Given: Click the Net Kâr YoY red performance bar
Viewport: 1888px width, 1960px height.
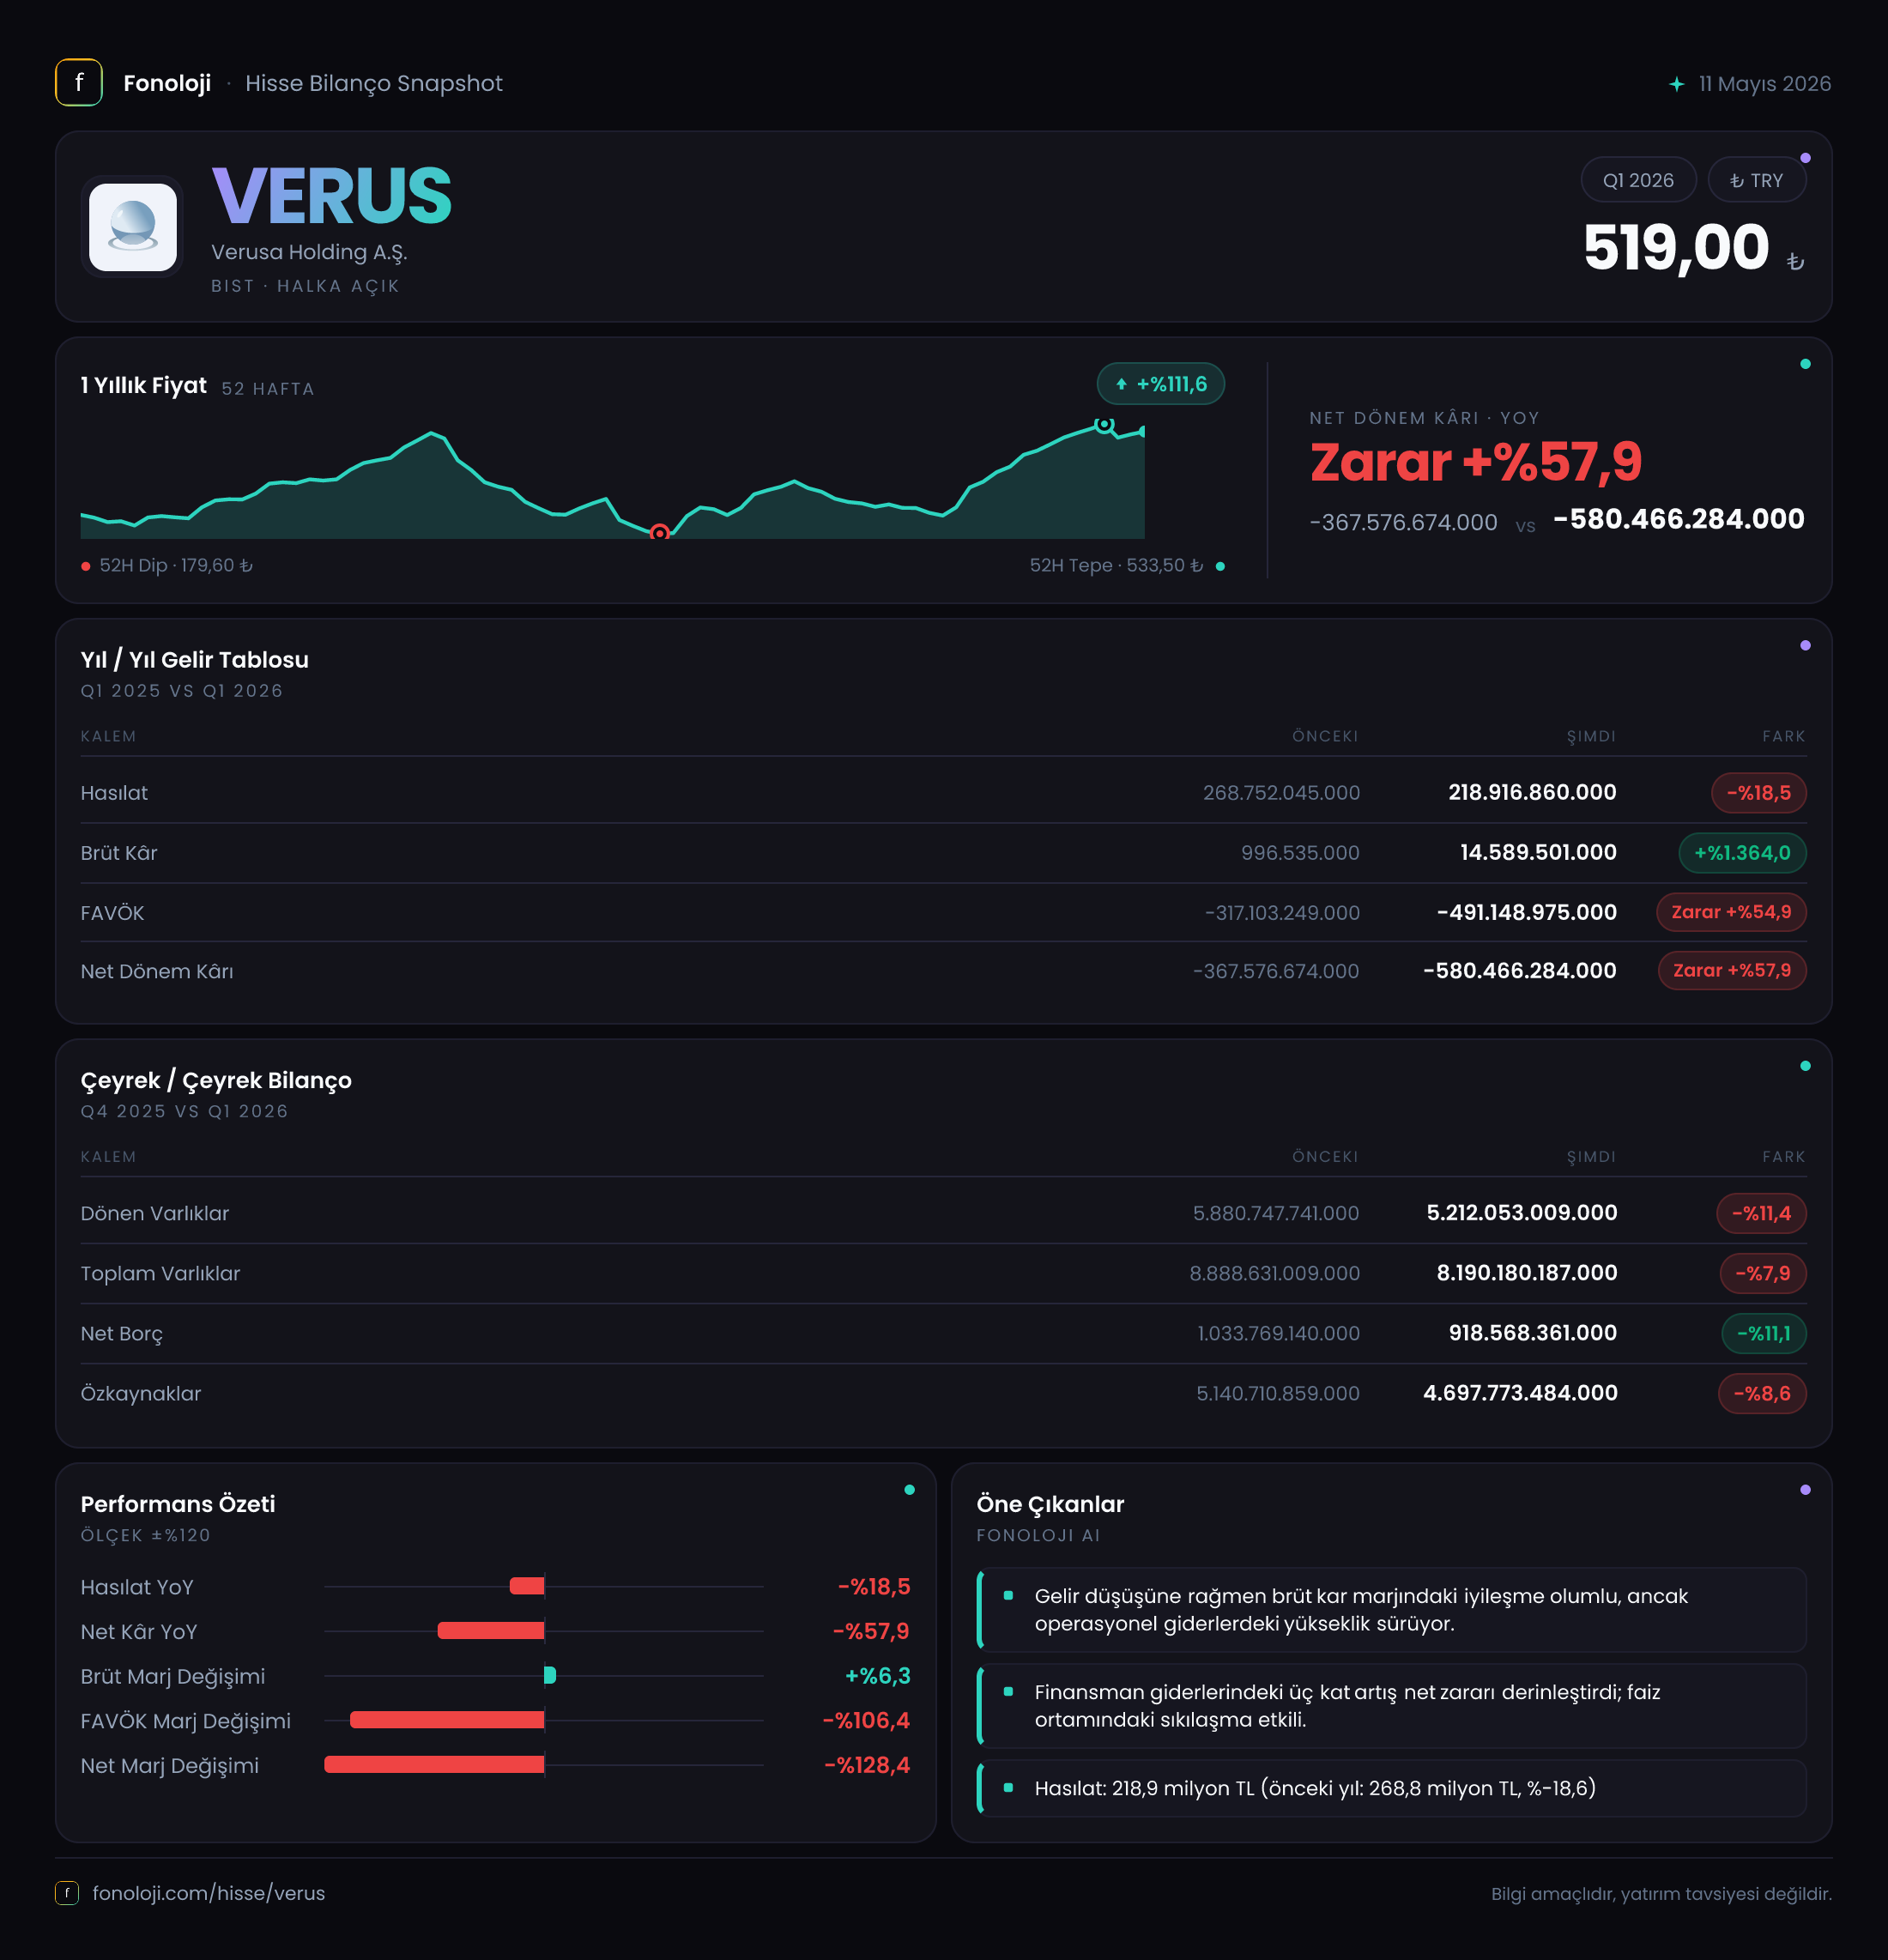Looking at the screenshot, I should click(x=491, y=1631).
